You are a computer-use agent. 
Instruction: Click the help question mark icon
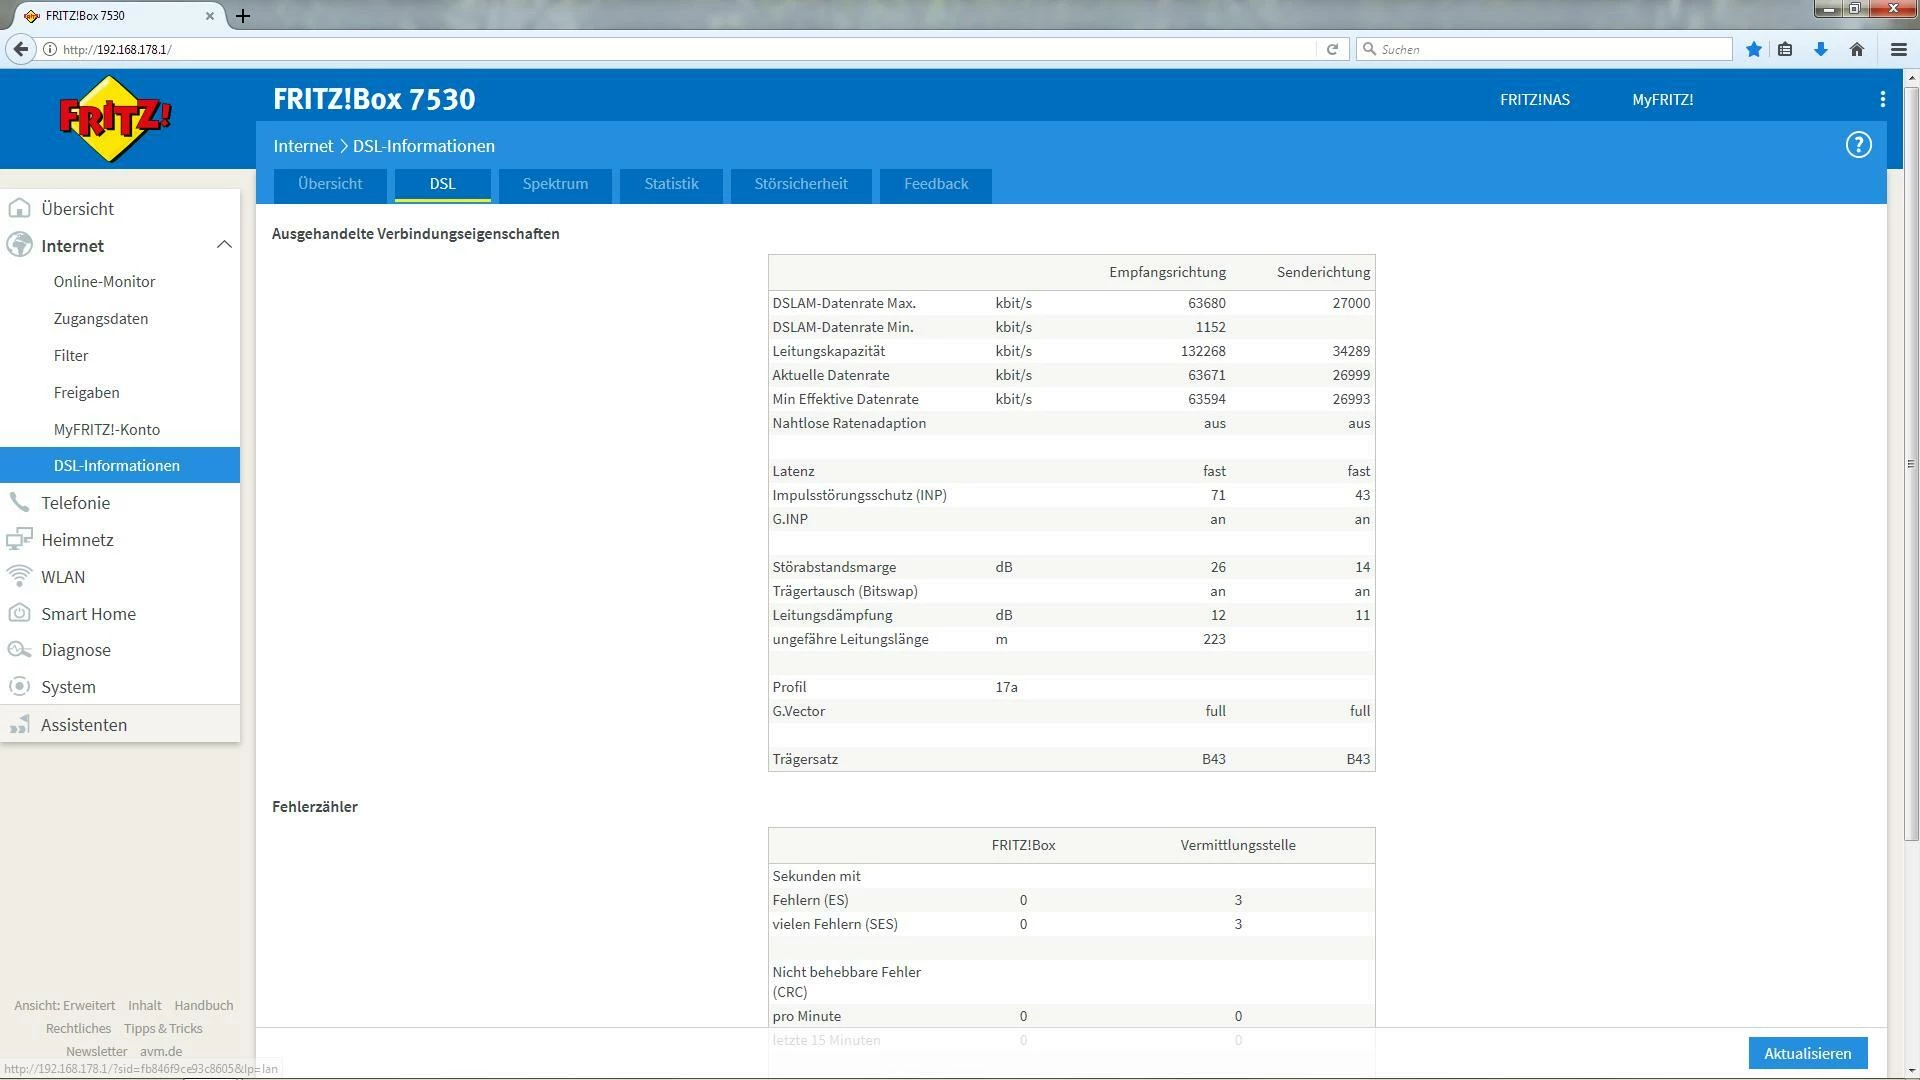(1858, 145)
